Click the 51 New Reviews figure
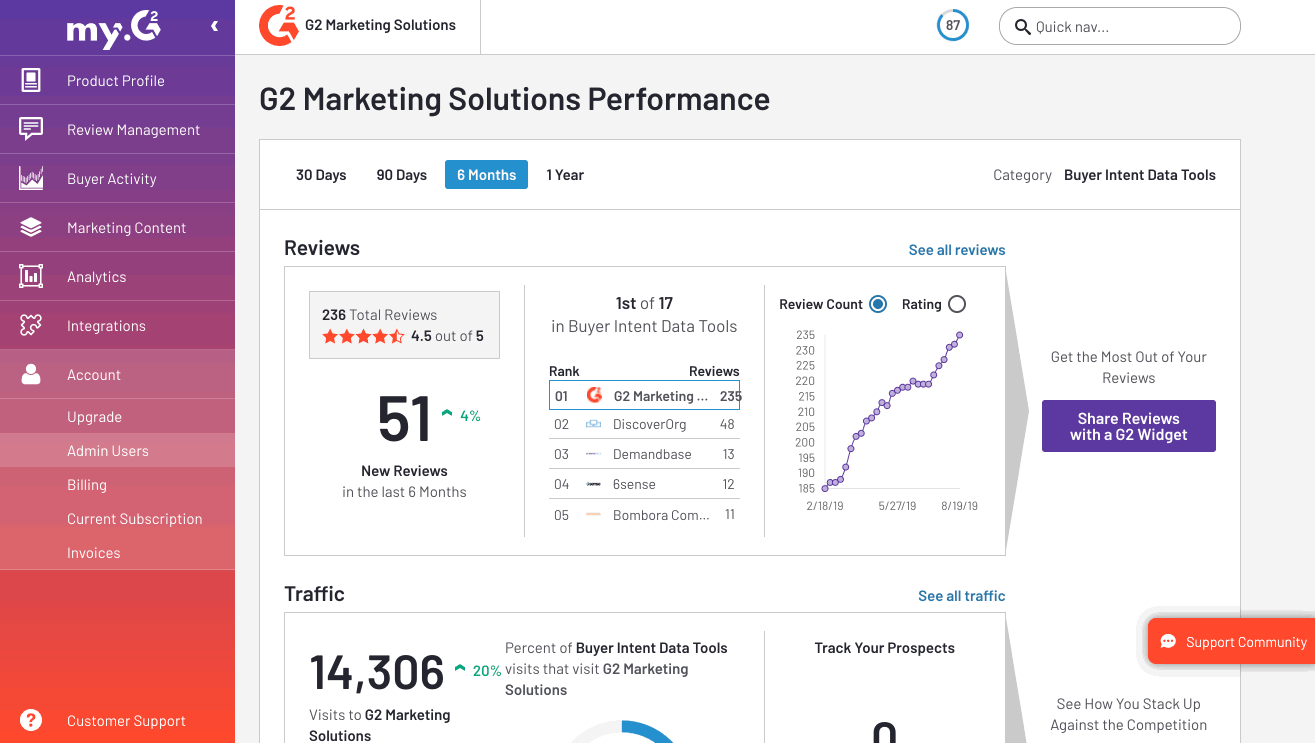The width and height of the screenshot is (1315, 743). coord(404,418)
